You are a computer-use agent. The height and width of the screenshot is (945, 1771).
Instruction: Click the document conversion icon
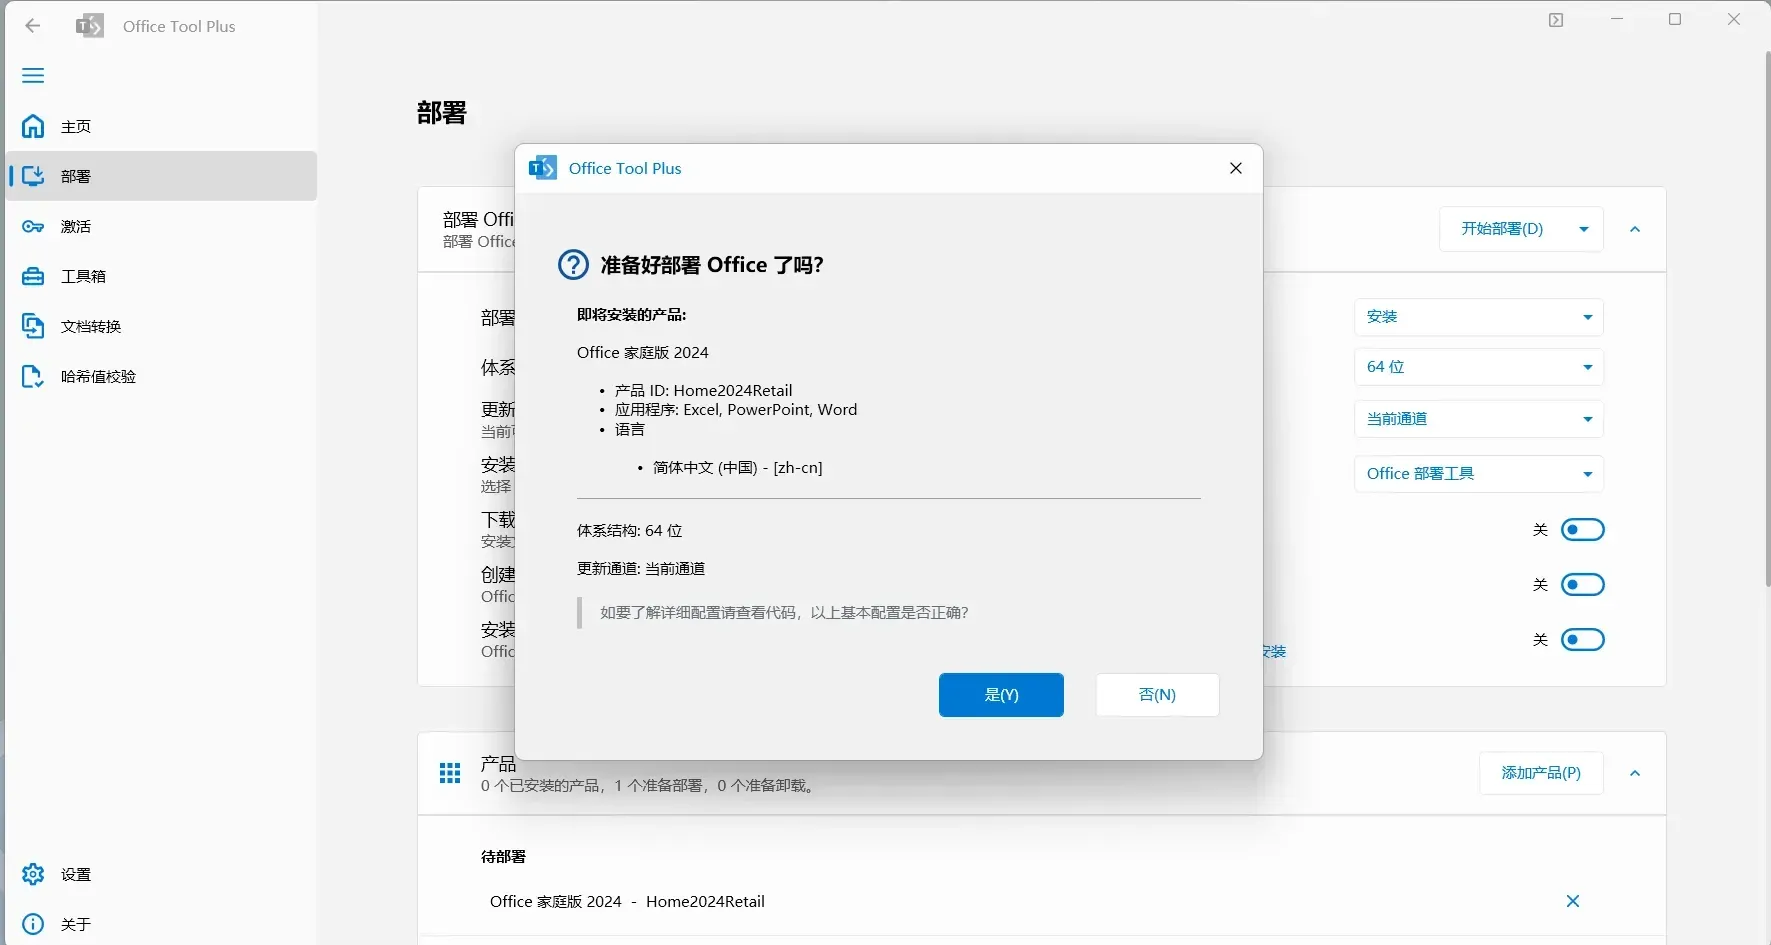point(33,326)
